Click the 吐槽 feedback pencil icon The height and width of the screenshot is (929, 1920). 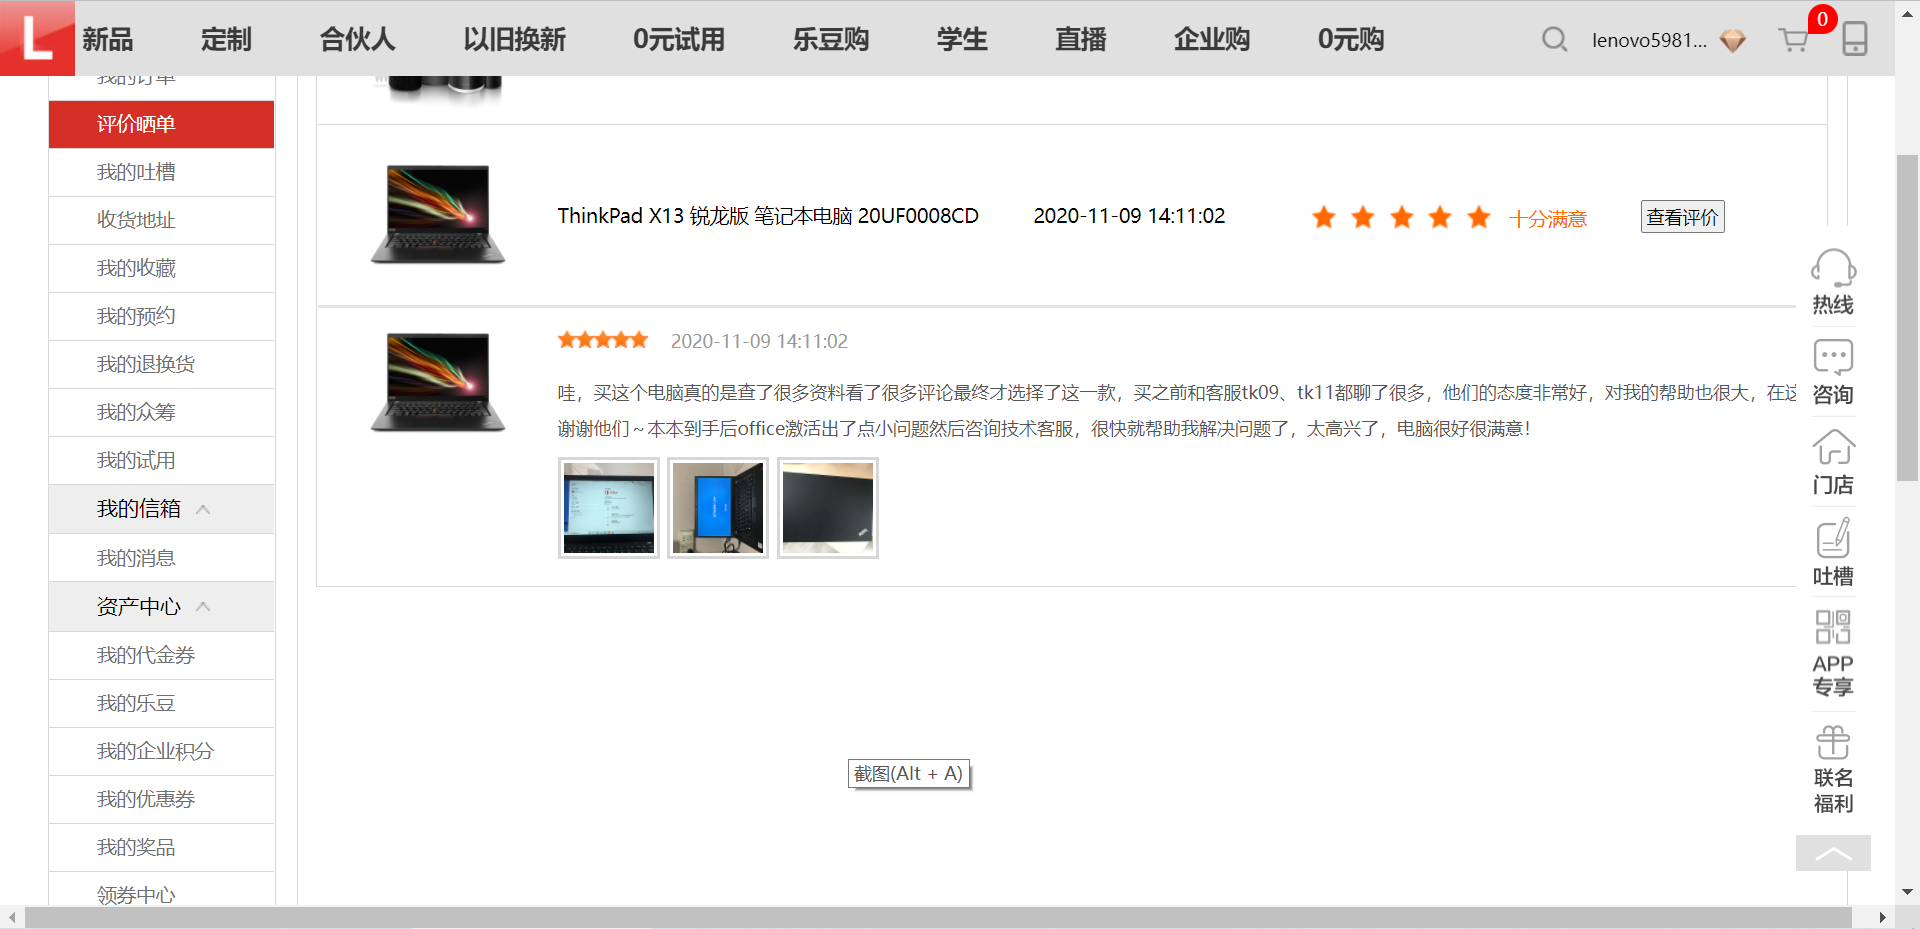[1833, 538]
